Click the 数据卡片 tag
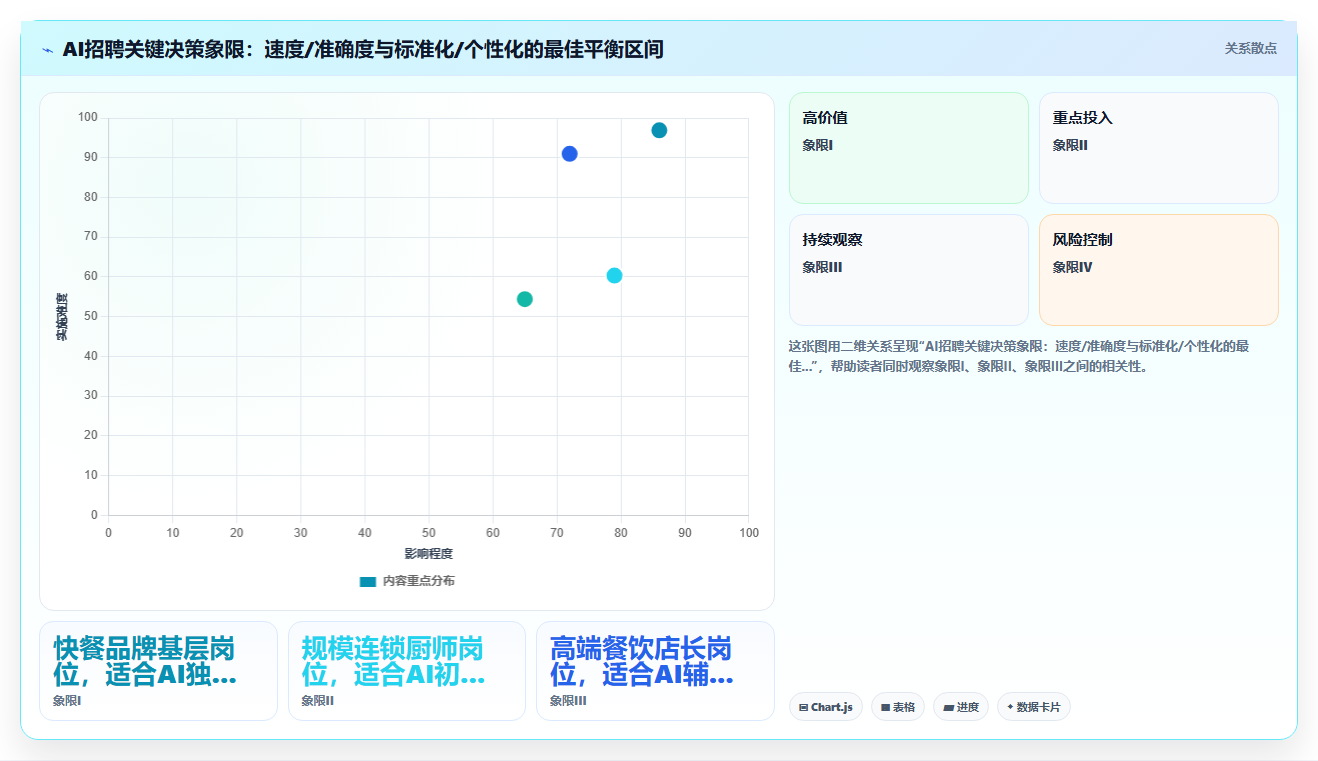 [x=1033, y=707]
